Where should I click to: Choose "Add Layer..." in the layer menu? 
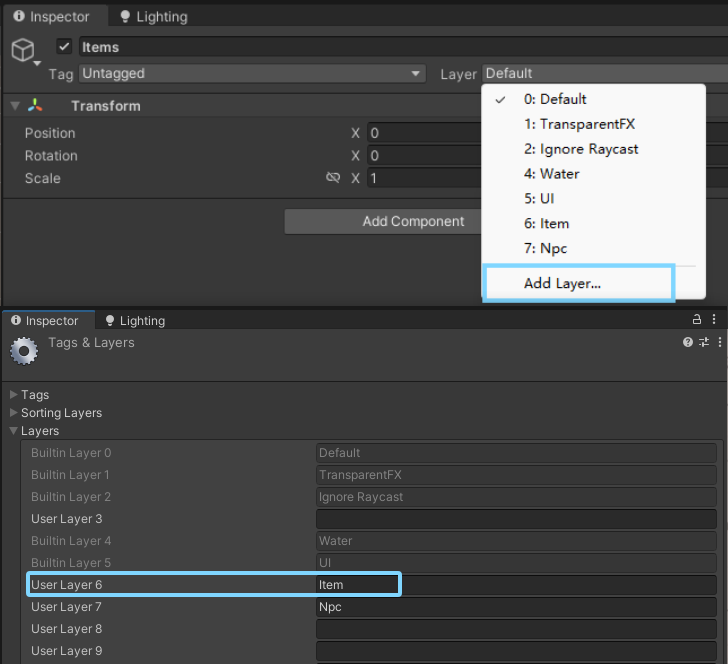(x=562, y=283)
